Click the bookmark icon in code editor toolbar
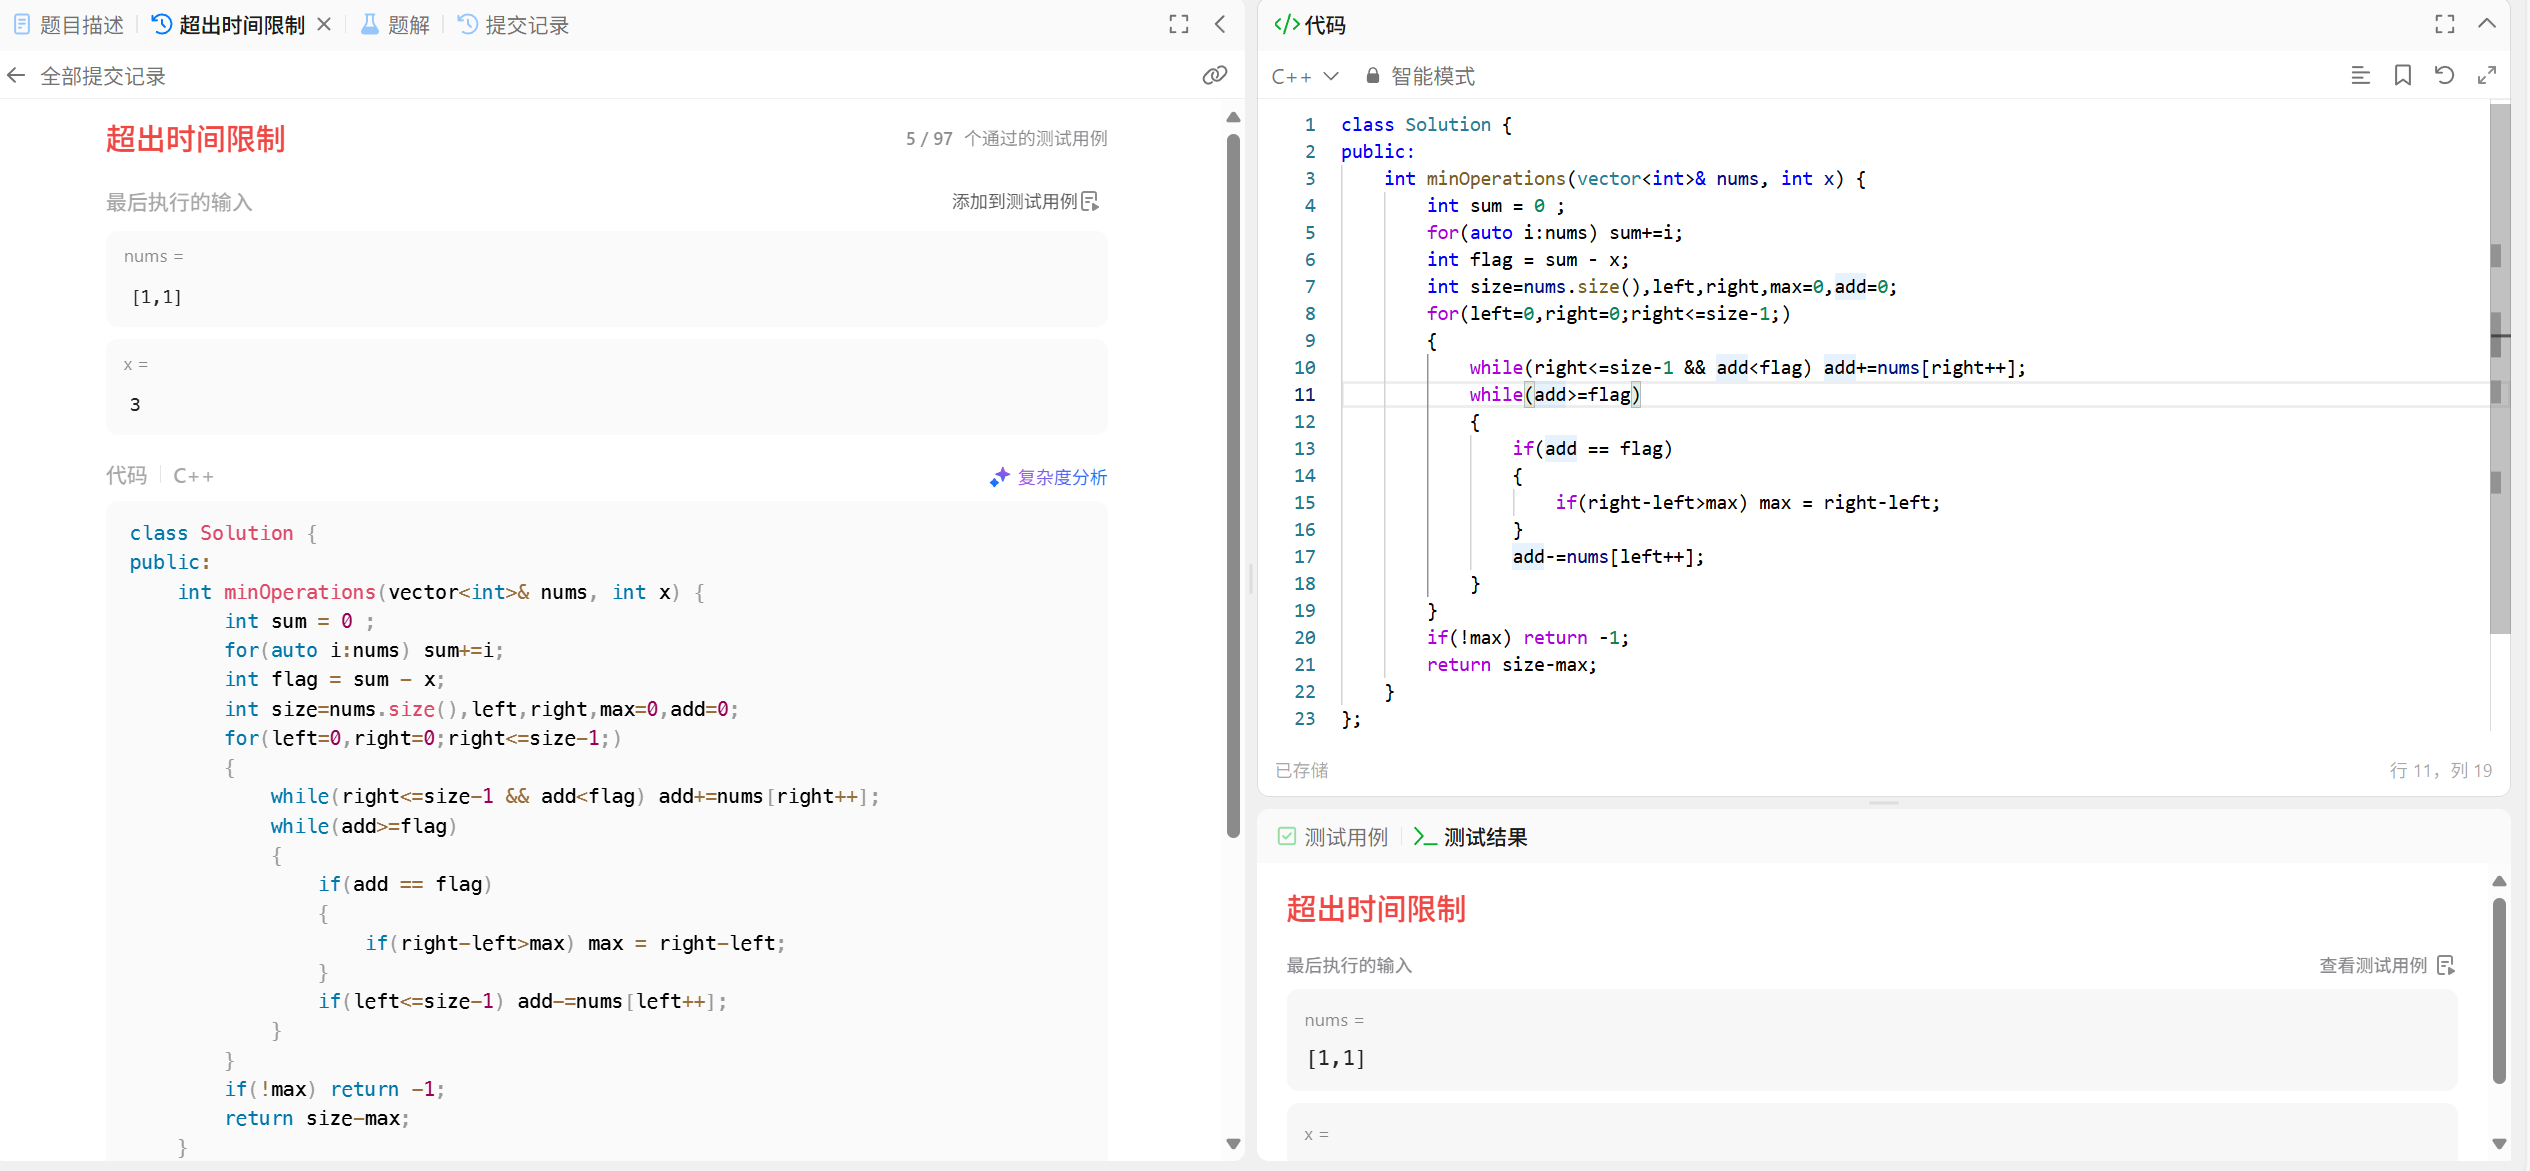 (x=2402, y=75)
